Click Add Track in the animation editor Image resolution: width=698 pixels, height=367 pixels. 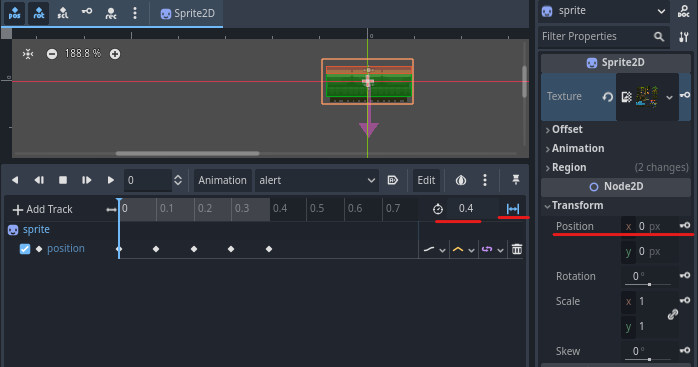(43, 209)
